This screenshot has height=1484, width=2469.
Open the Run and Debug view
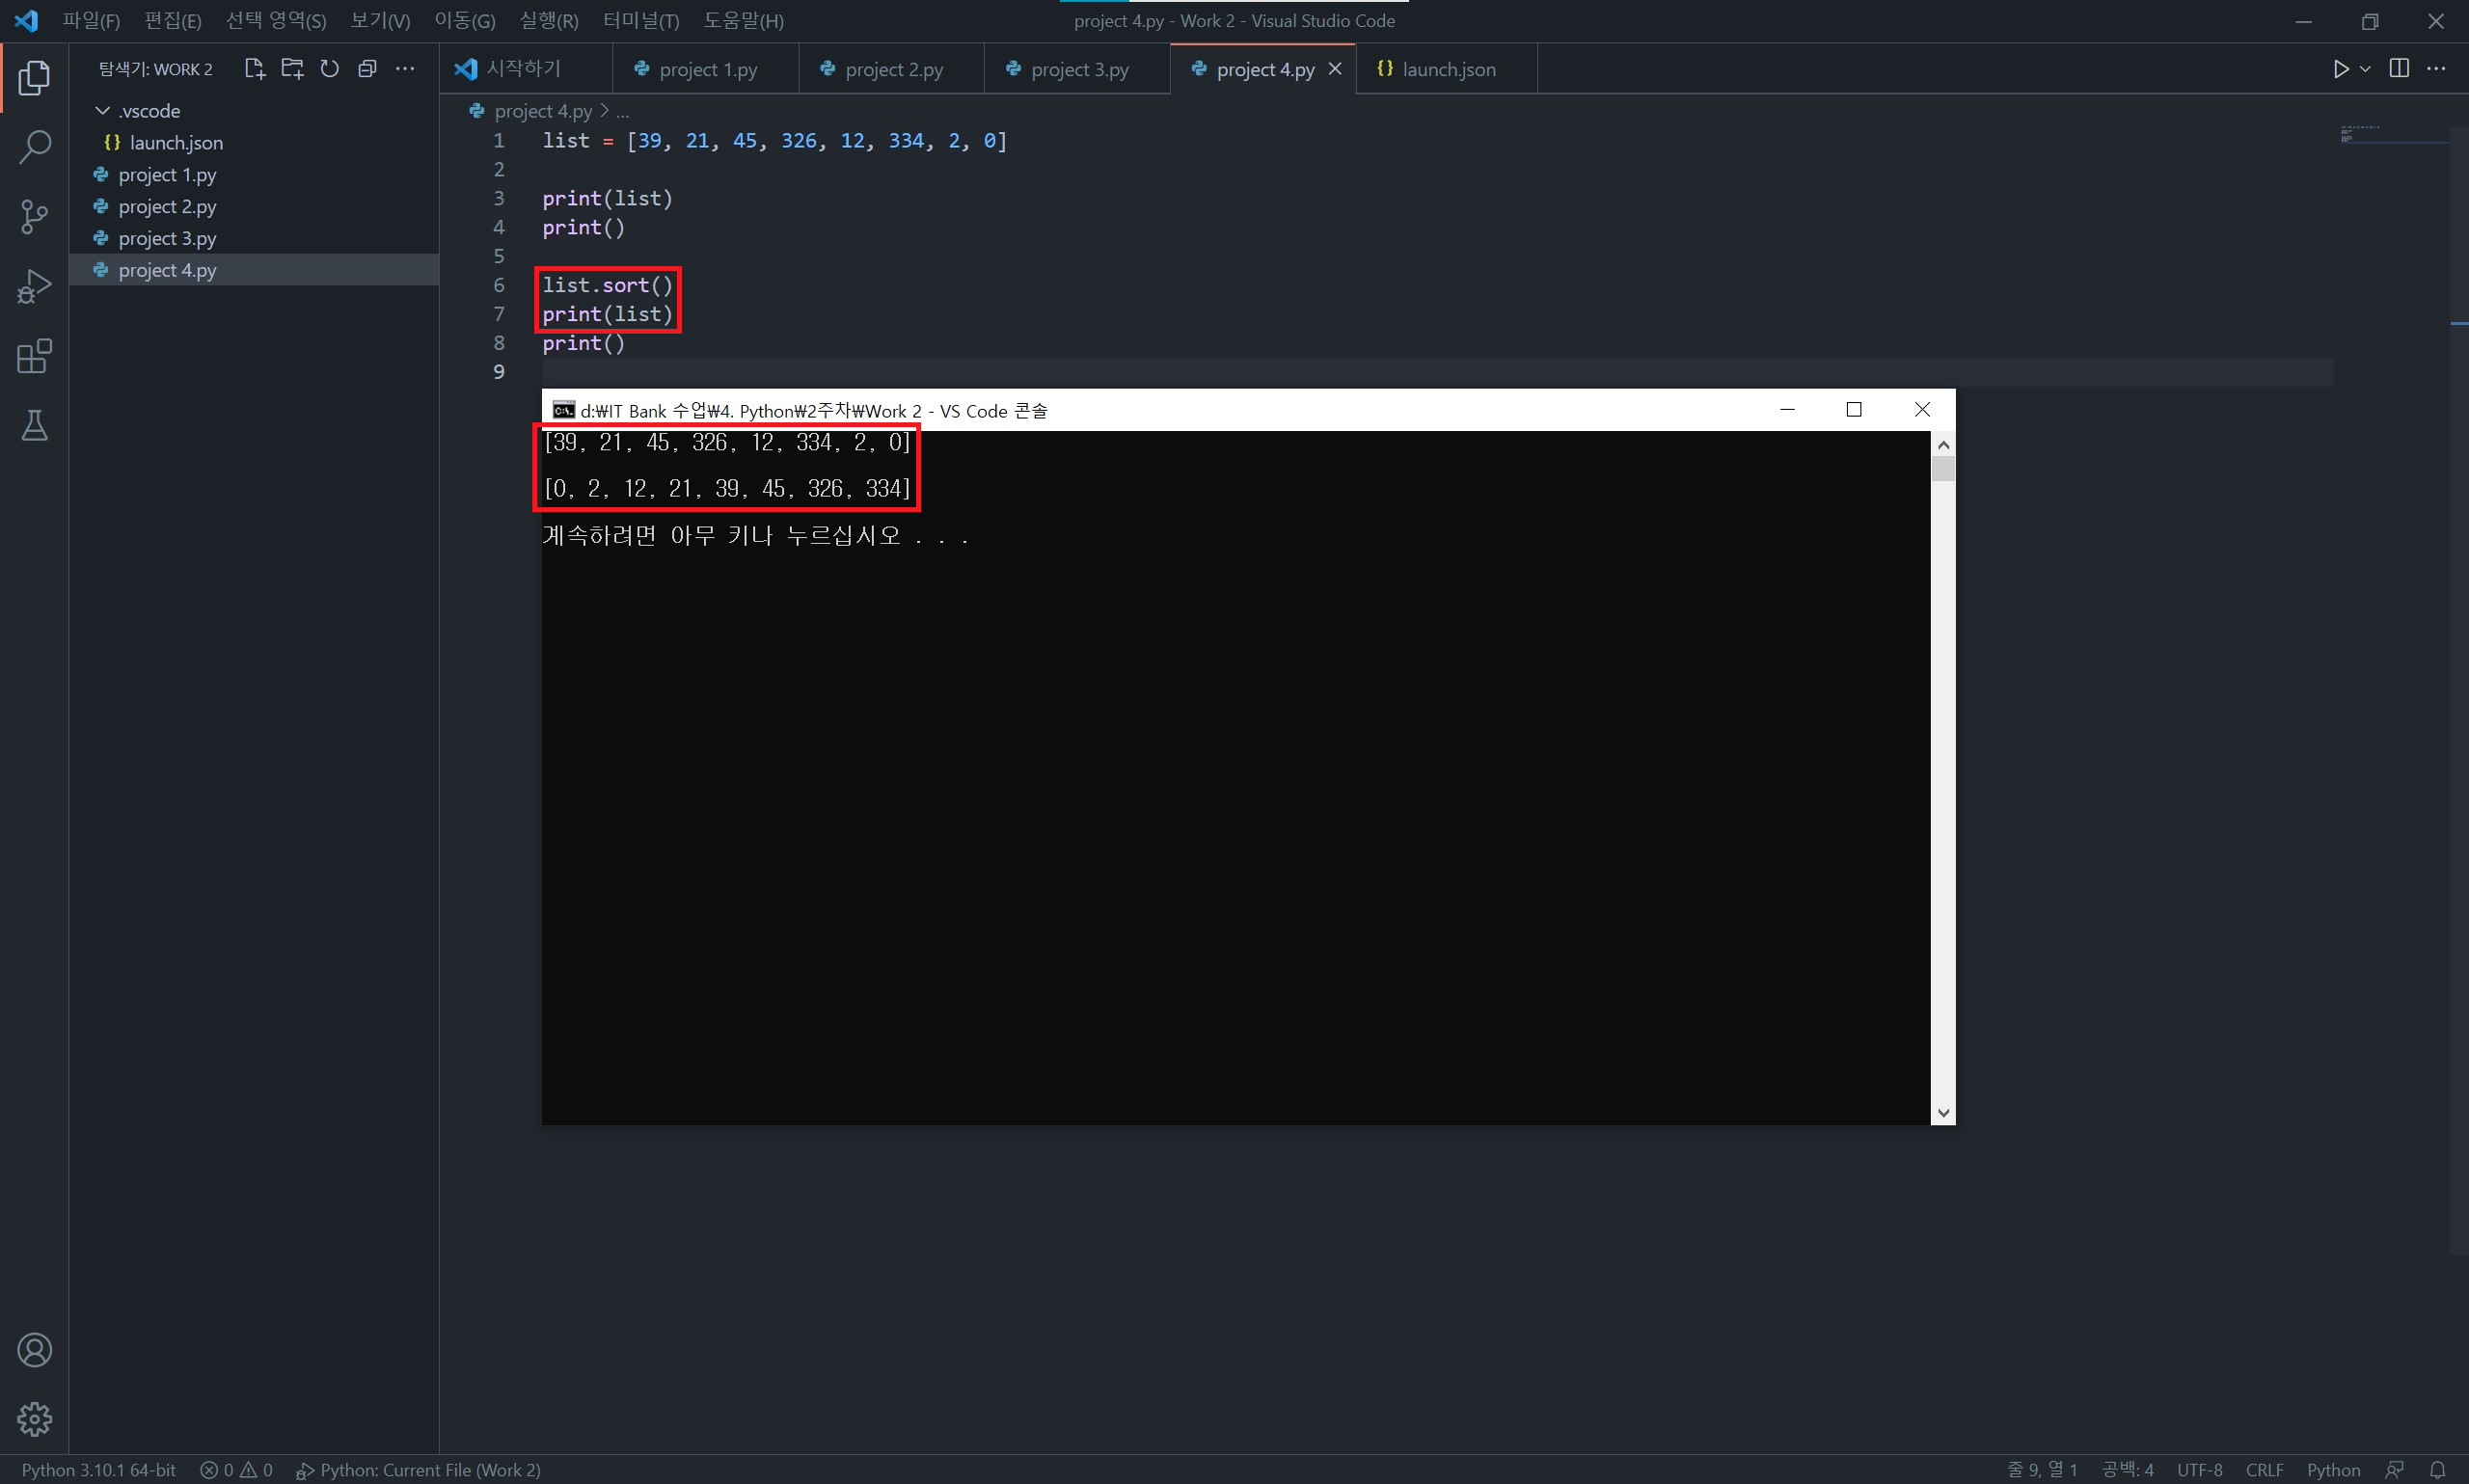[34, 287]
